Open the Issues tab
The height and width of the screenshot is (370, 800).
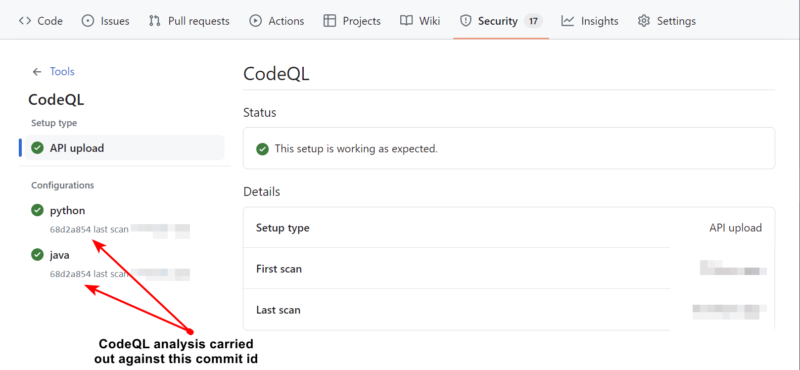point(106,21)
